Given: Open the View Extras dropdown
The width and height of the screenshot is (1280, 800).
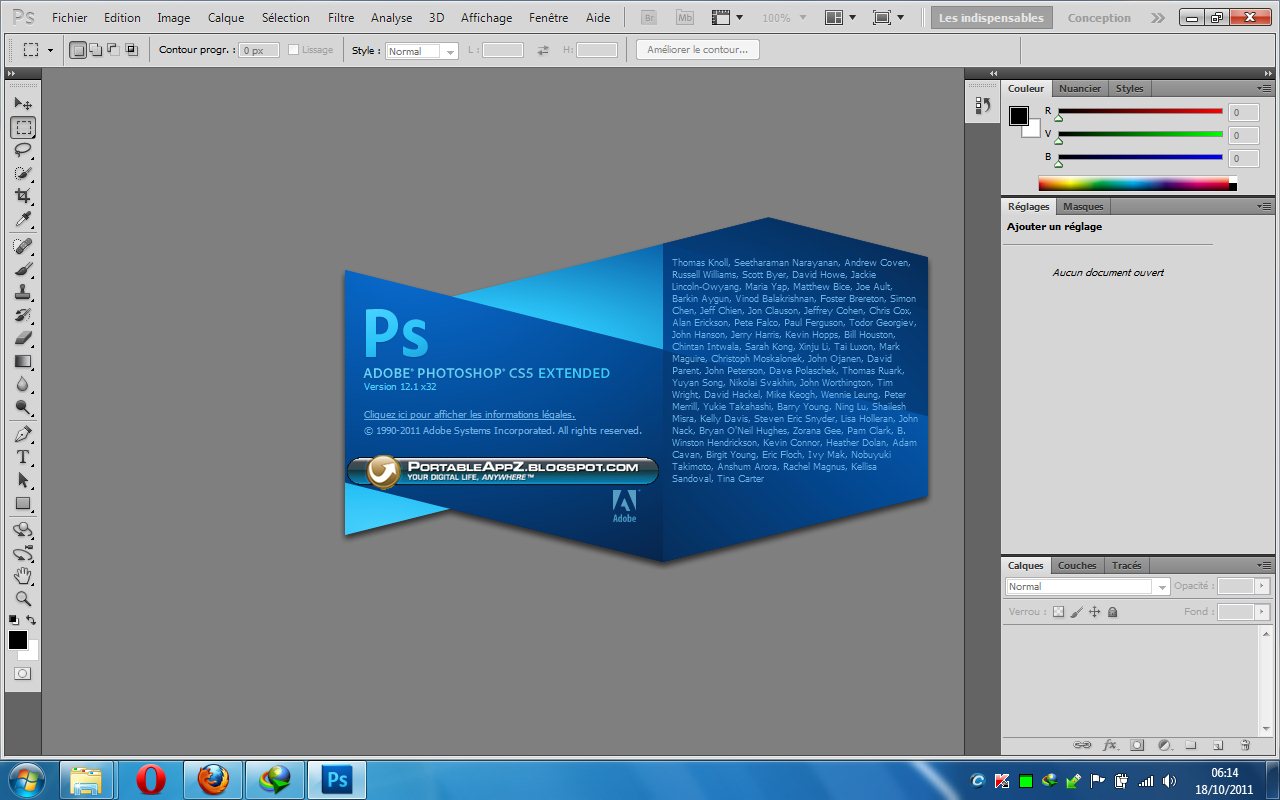Looking at the screenshot, I should point(727,18).
